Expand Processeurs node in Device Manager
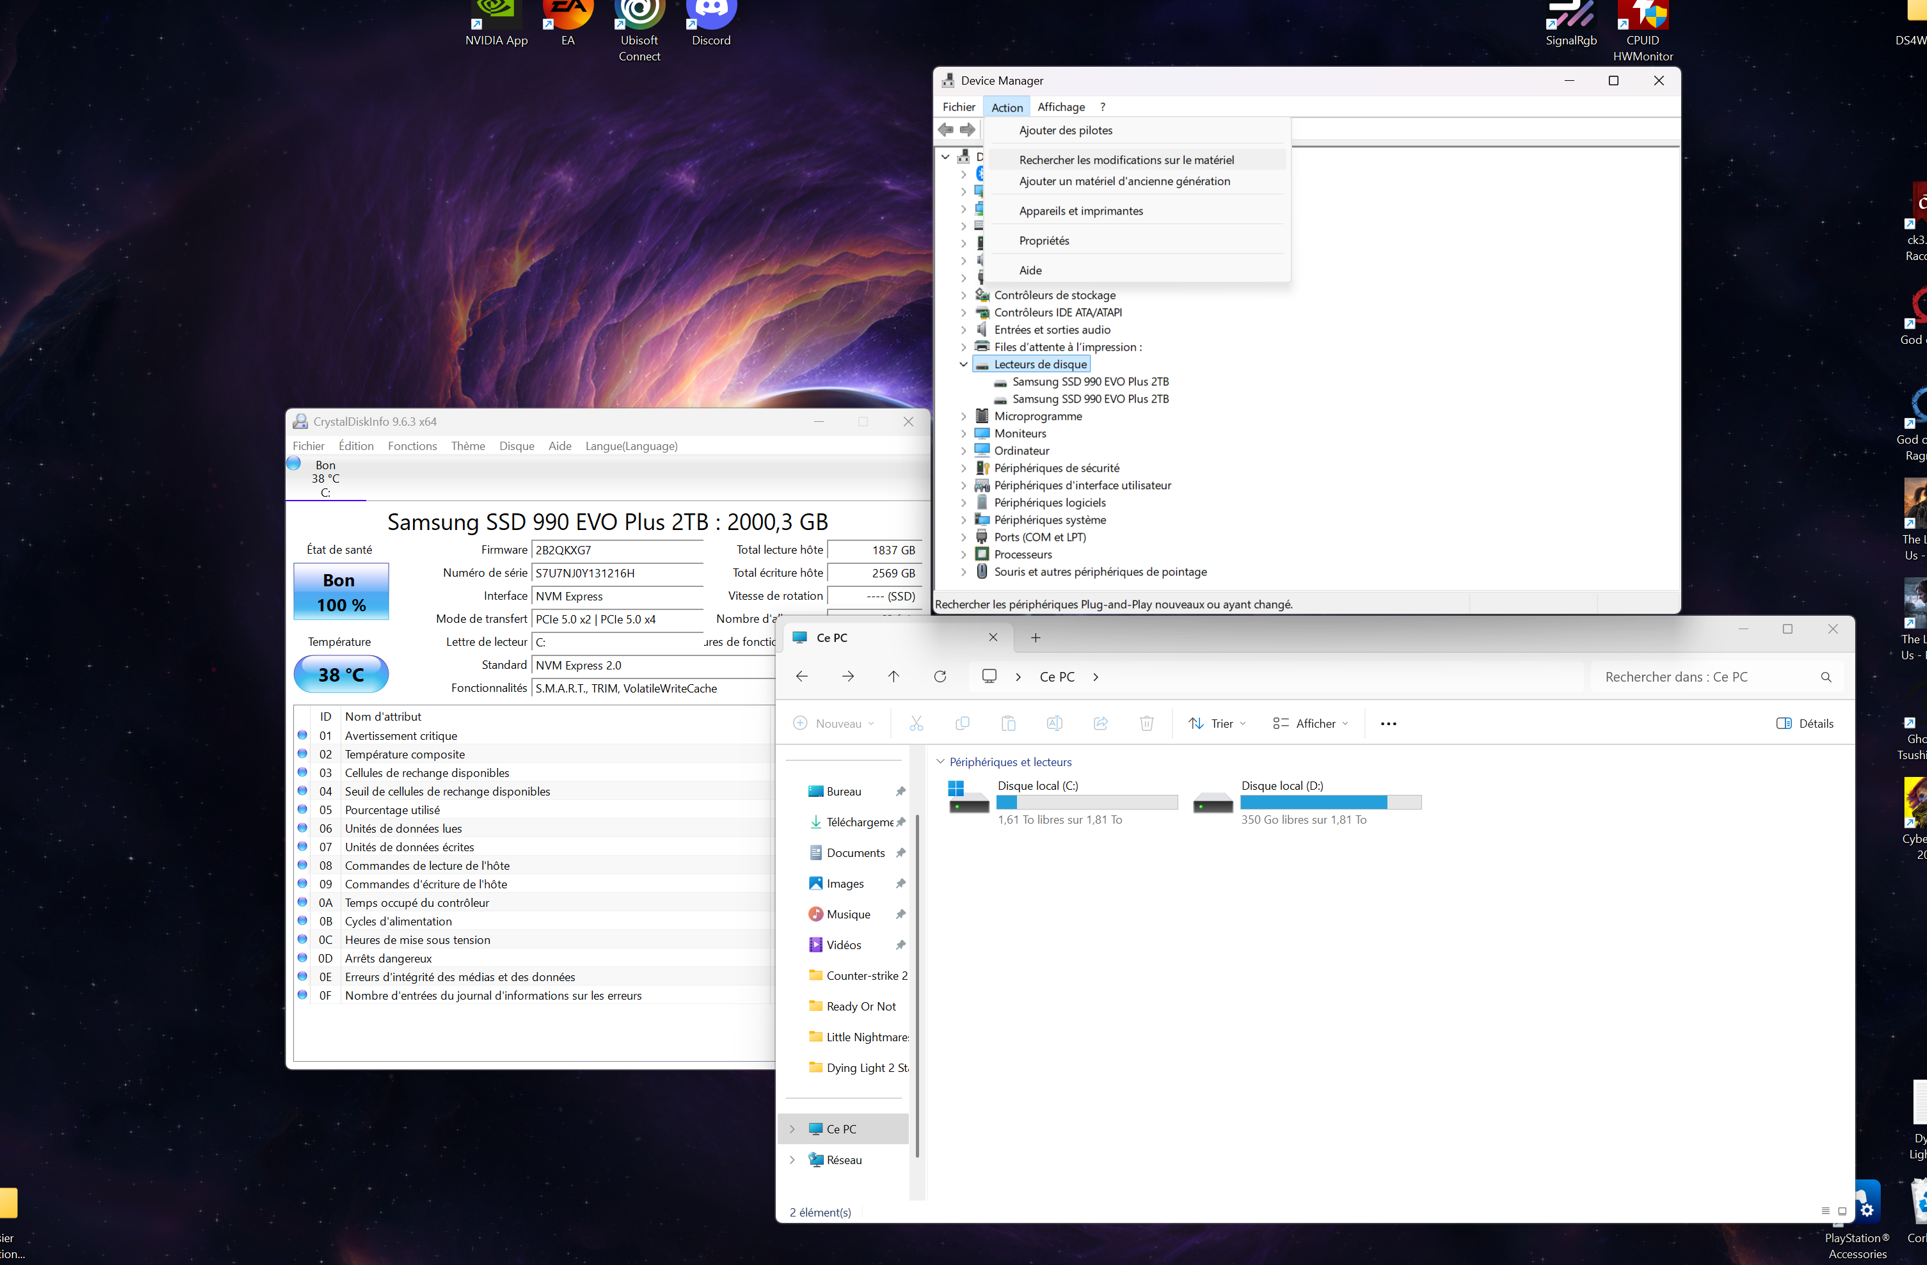The height and width of the screenshot is (1265, 1927). 963,554
